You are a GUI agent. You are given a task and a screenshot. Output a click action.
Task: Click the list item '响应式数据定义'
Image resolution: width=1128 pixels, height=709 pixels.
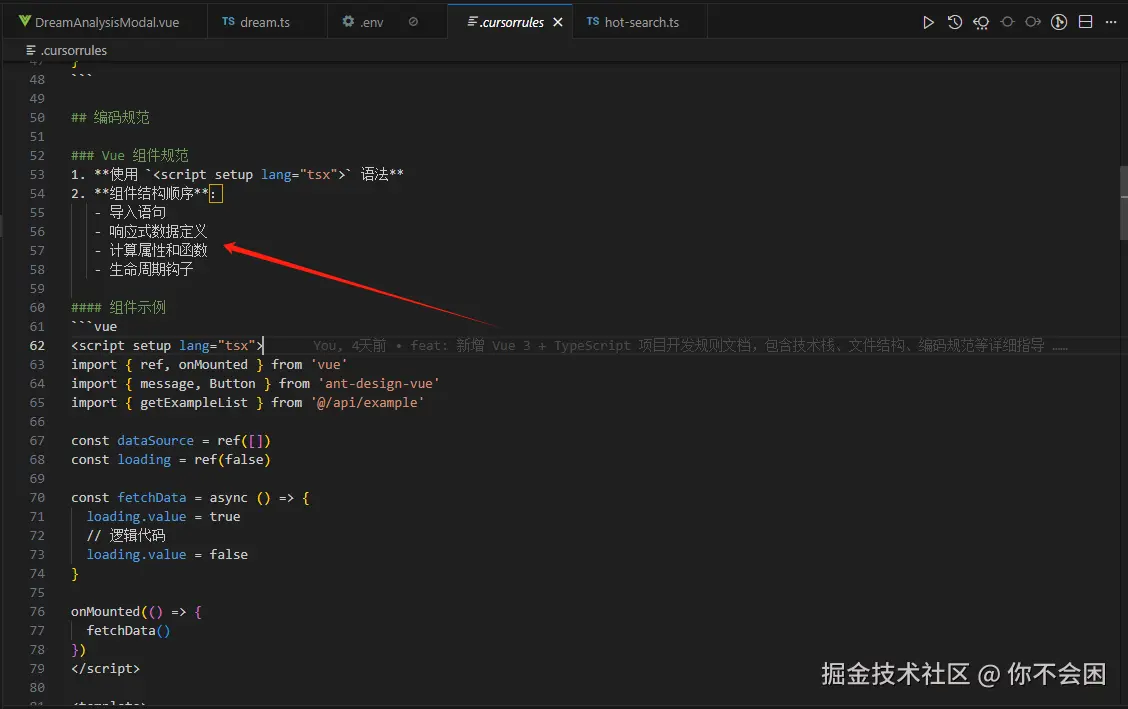click(x=158, y=232)
